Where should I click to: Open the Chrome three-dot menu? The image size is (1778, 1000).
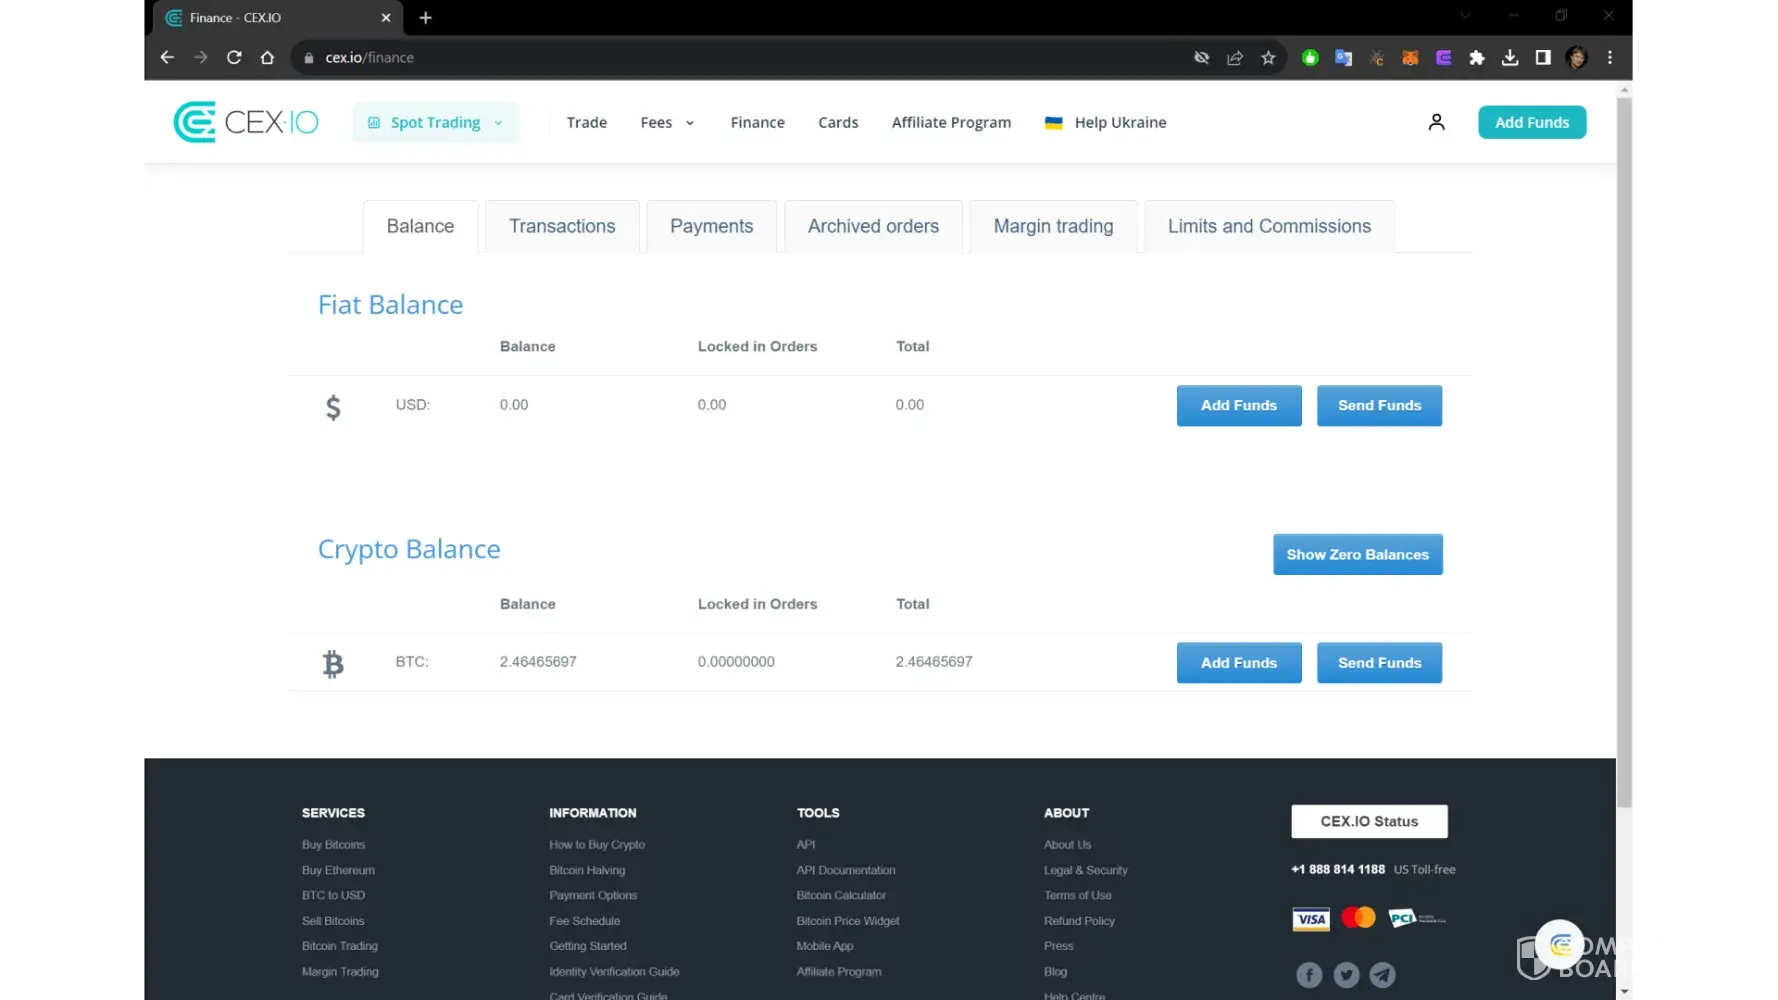pos(1610,58)
